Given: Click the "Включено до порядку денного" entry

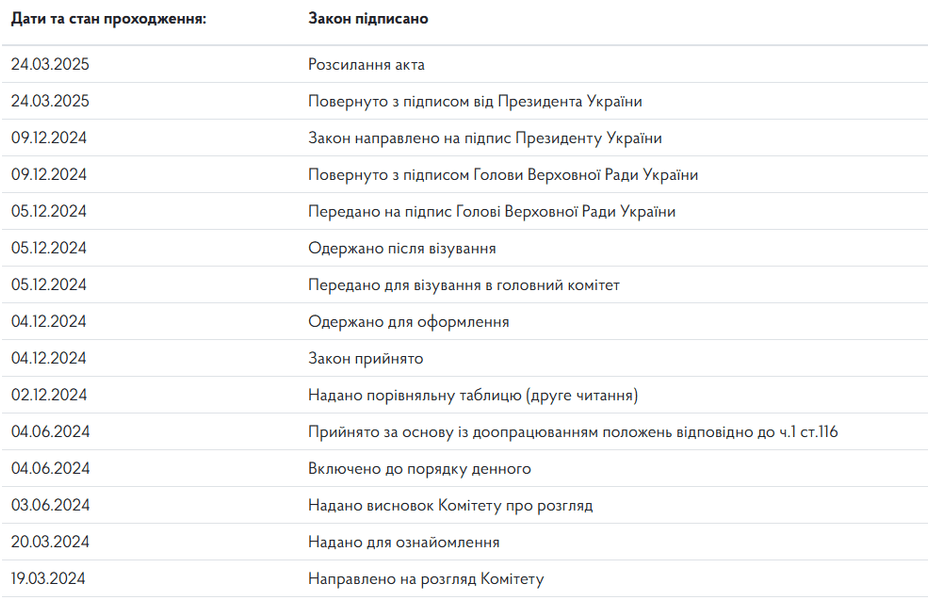Looking at the screenshot, I should tap(419, 468).
